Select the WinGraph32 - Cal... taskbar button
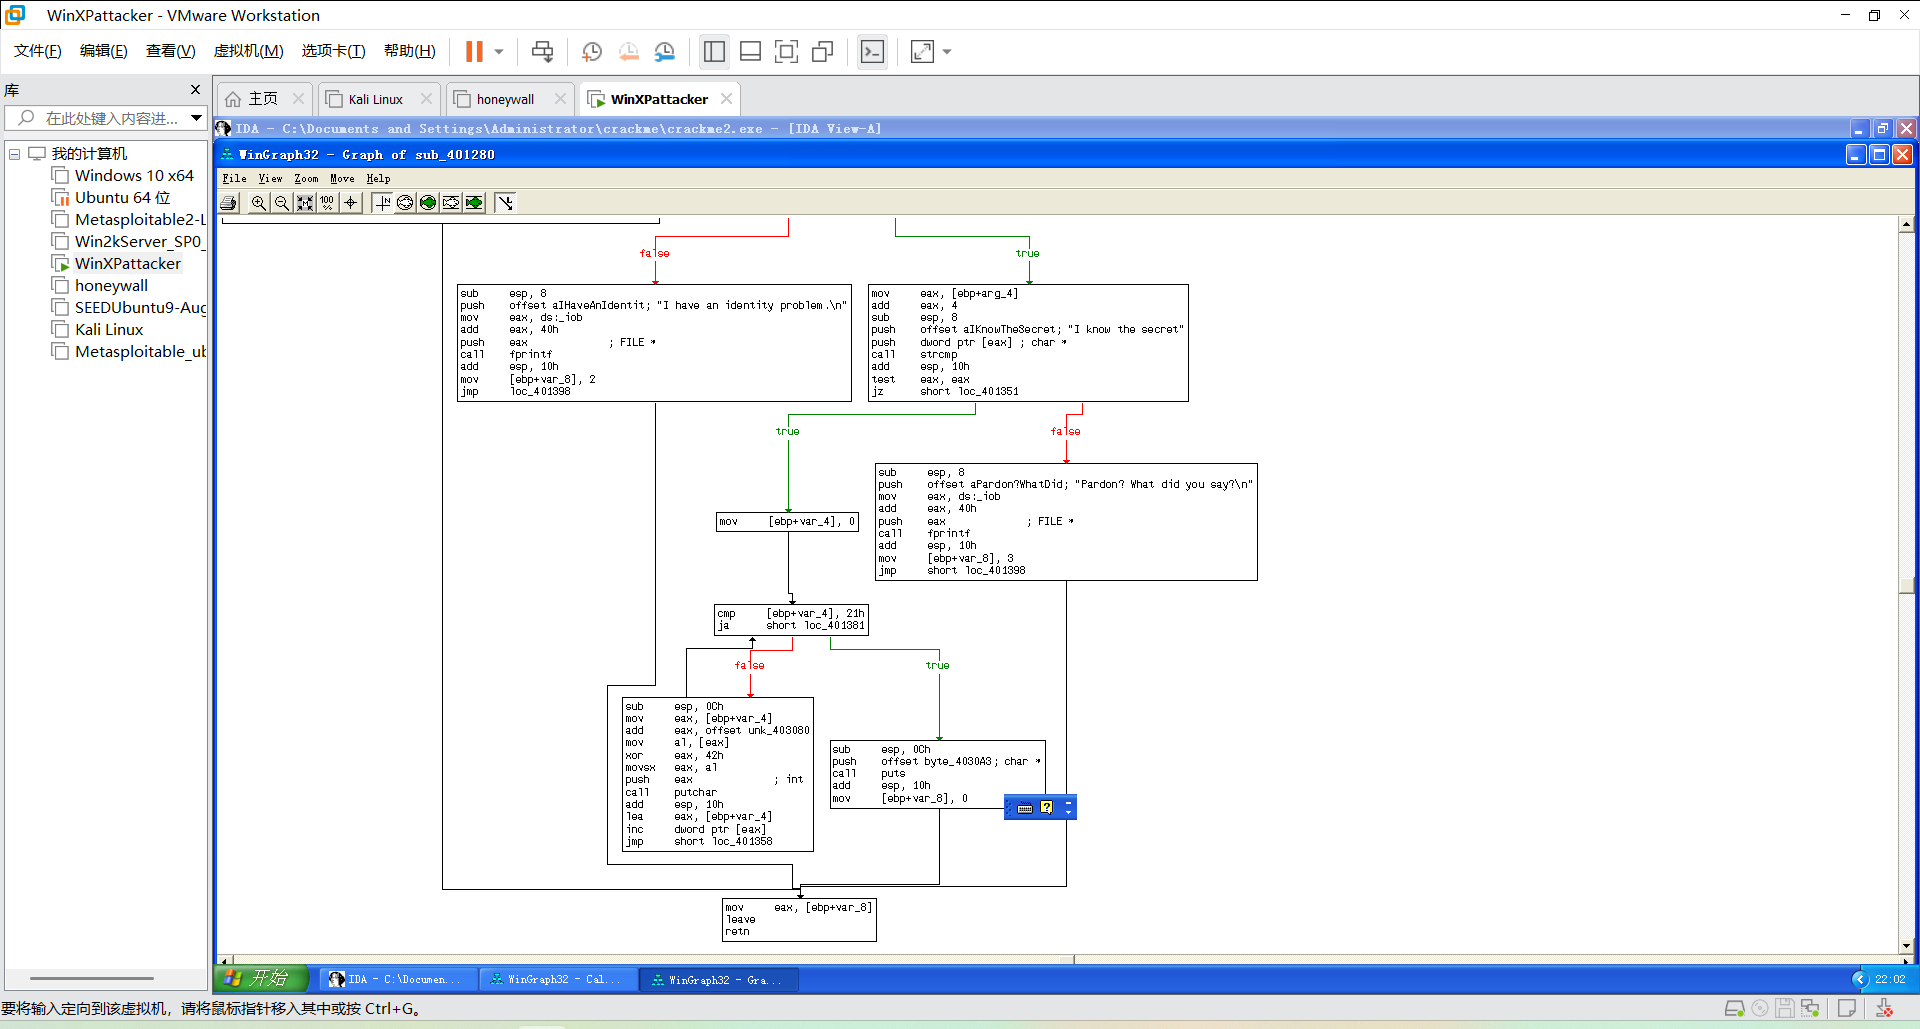Screen dimensions: 1920x1029 (557, 980)
